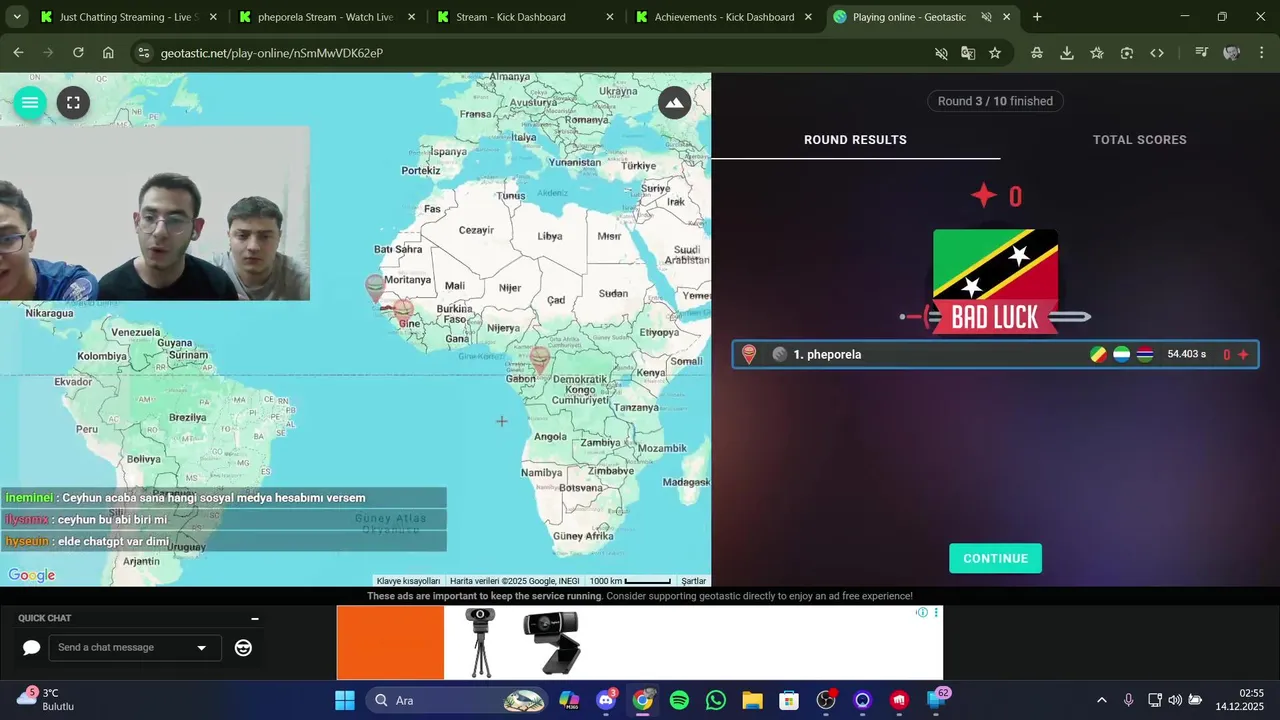Viewport: 1280px width, 720px height.
Task: Click the code brackets extension icon
Action: point(1157,53)
